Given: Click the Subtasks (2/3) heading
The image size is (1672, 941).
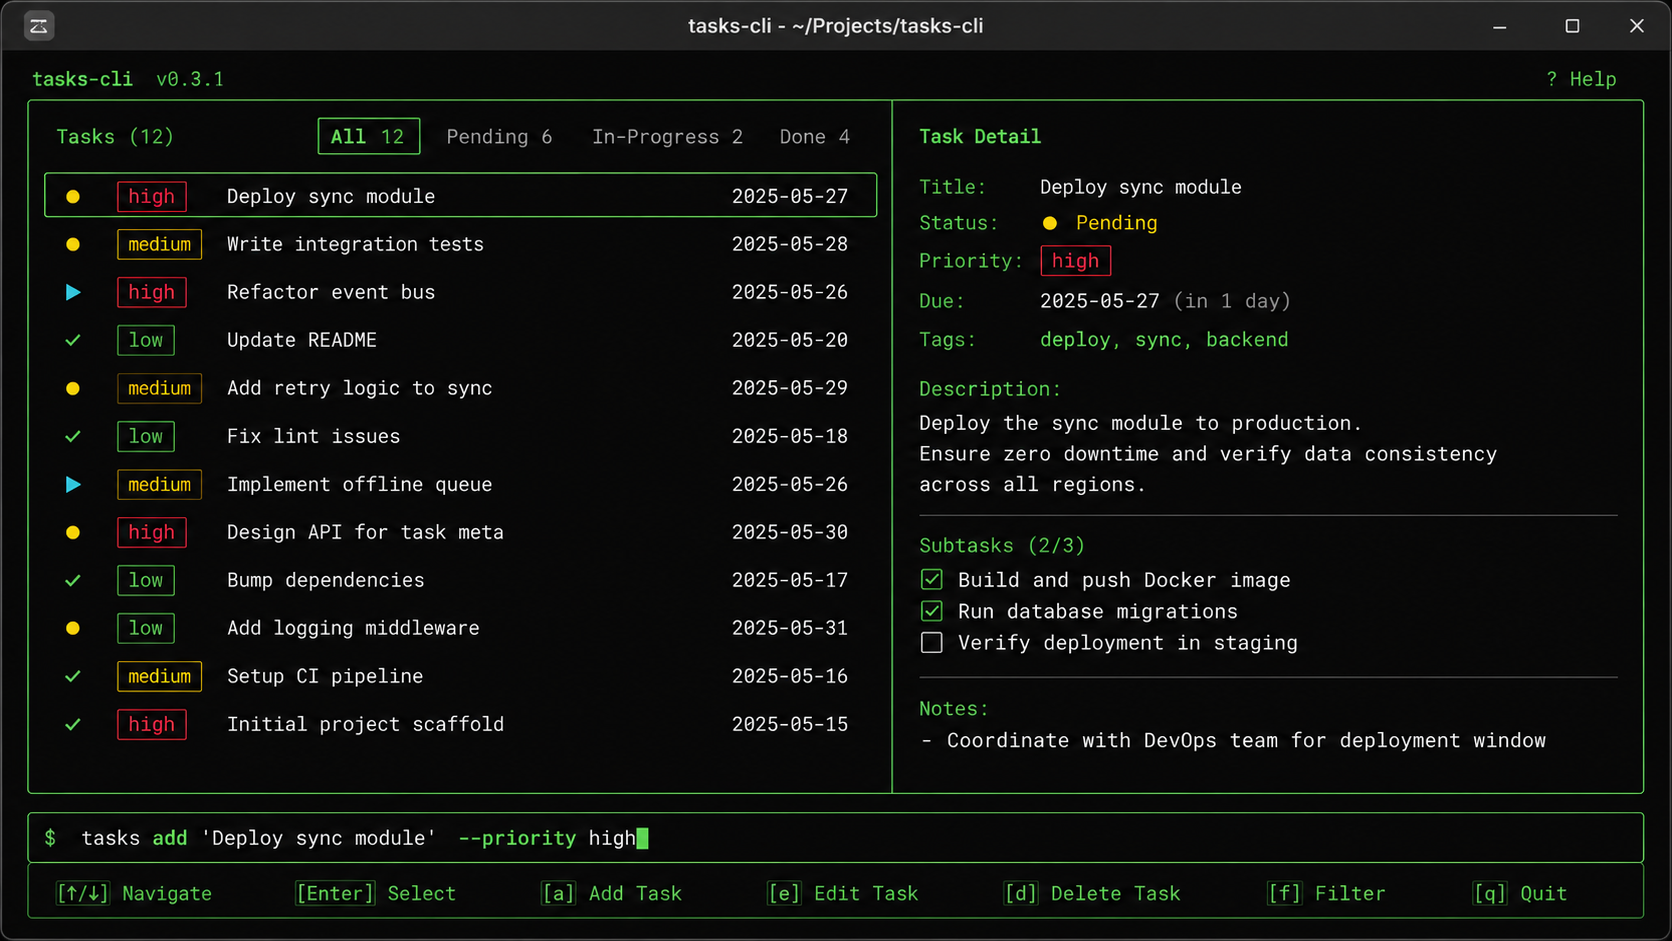Looking at the screenshot, I should click(x=1002, y=546).
